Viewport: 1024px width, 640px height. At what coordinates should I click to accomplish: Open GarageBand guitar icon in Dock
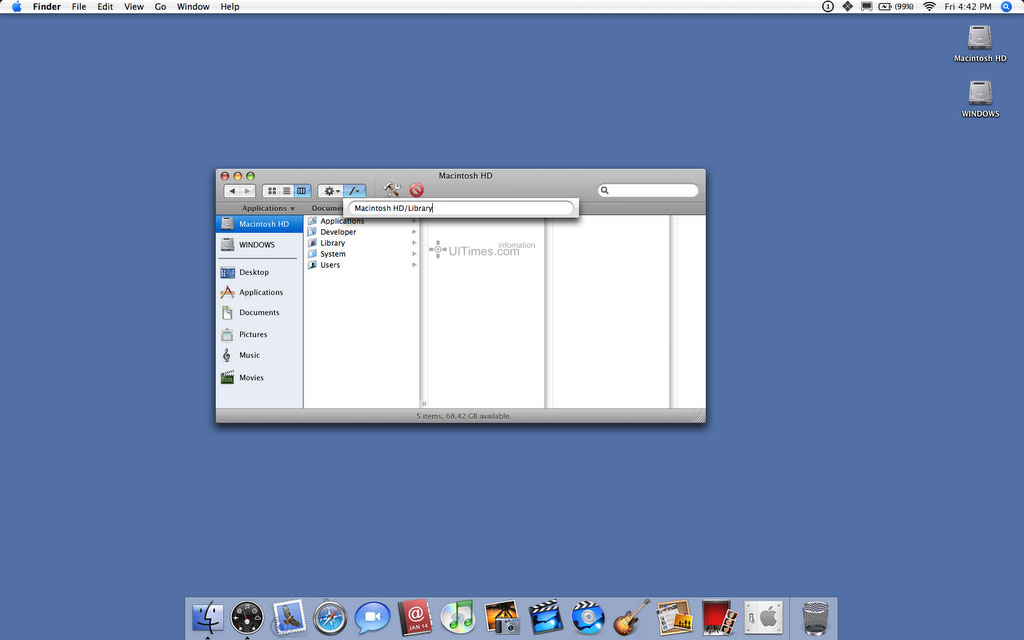tap(631, 618)
